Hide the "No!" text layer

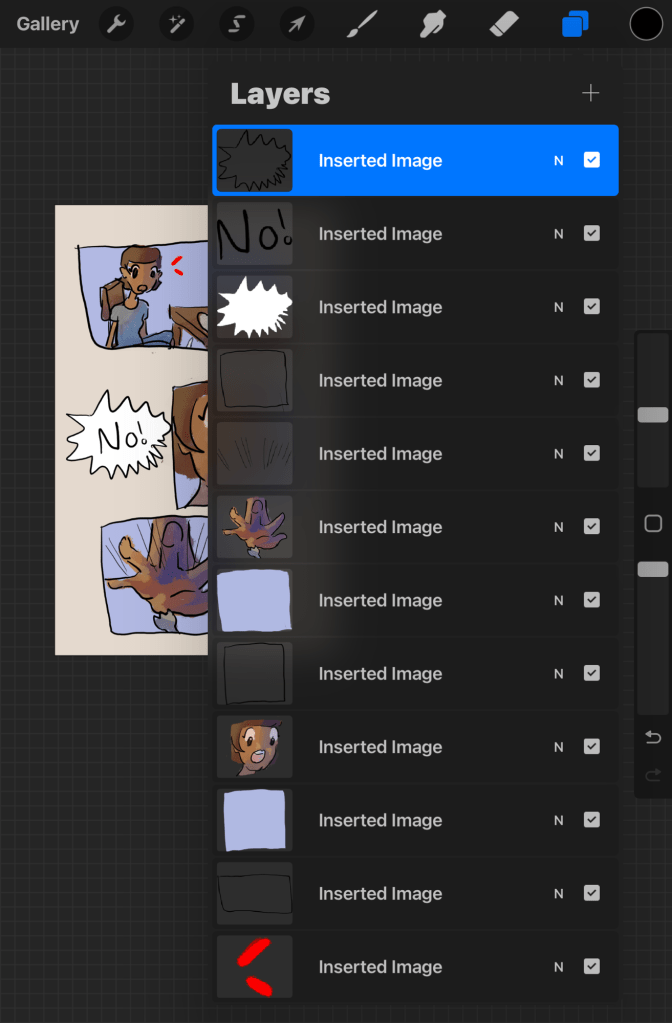(591, 234)
